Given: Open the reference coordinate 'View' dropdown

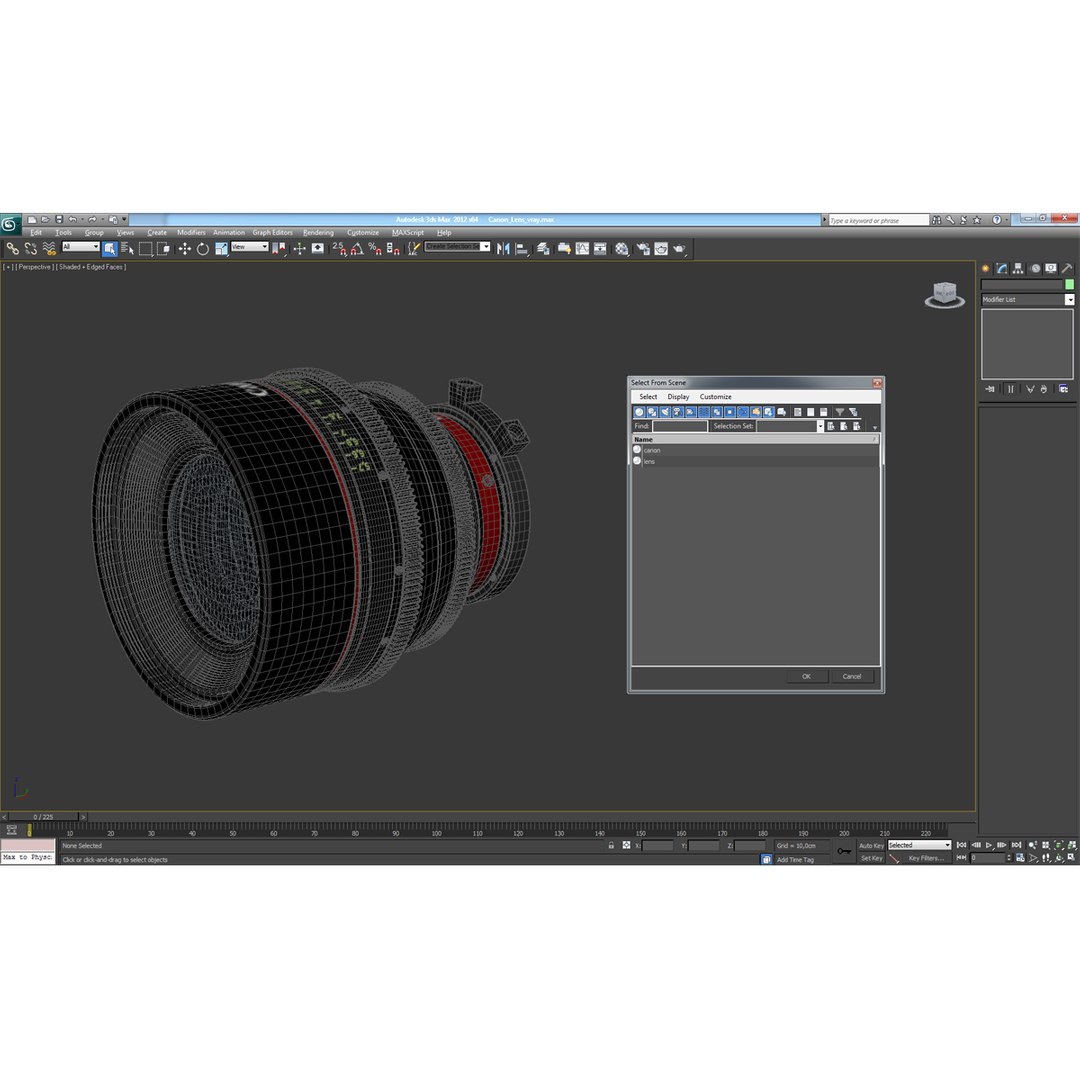Looking at the screenshot, I should point(249,247).
